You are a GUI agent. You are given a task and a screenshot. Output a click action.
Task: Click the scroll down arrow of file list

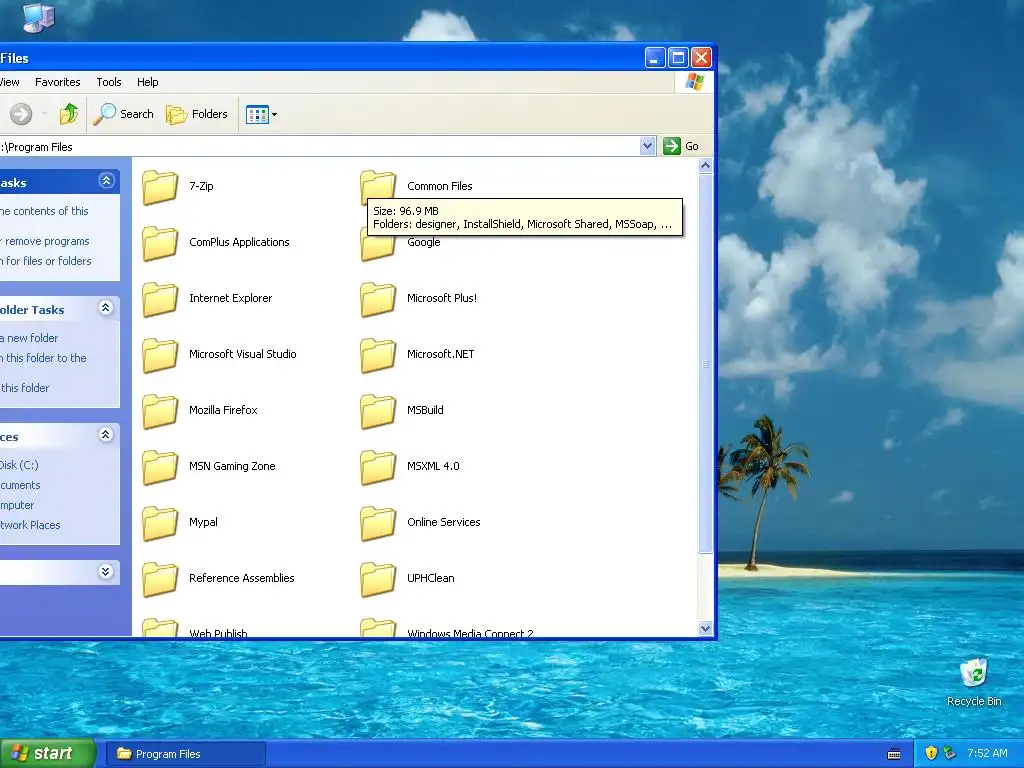(x=705, y=629)
